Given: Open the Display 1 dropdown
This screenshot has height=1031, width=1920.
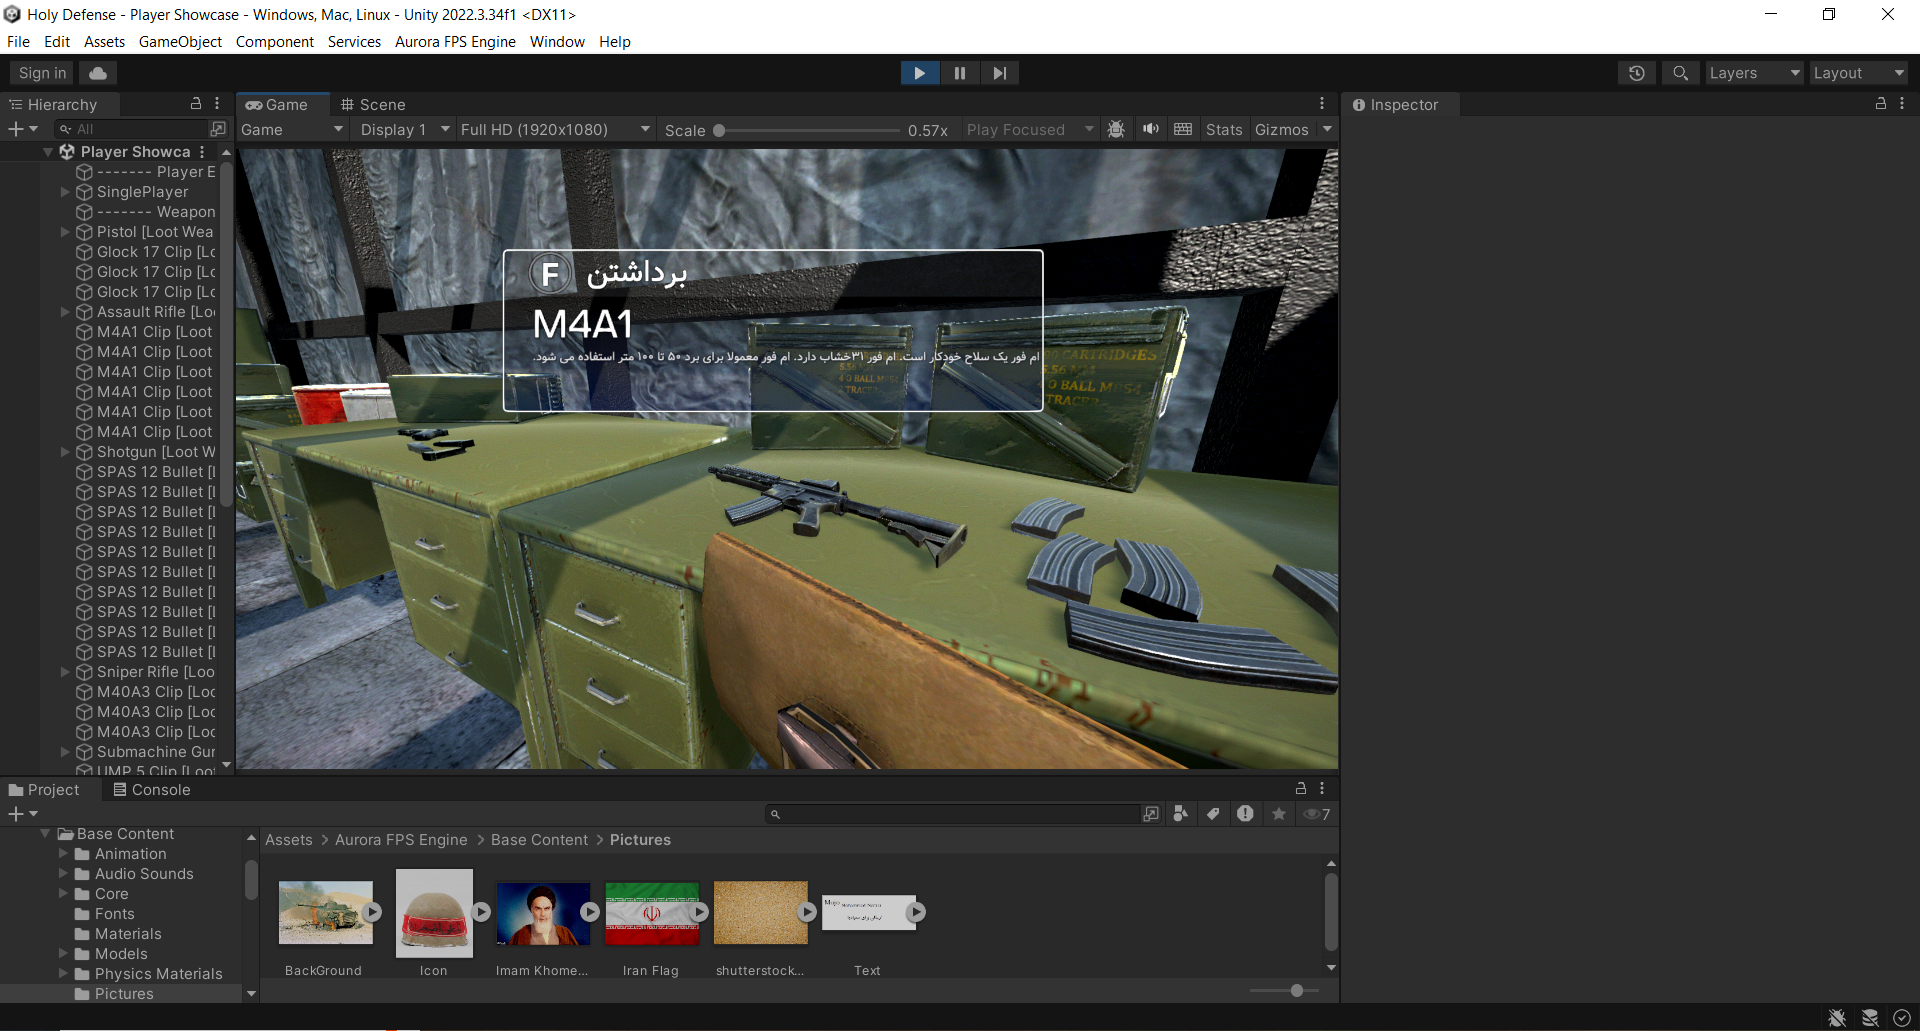Looking at the screenshot, I should 404,130.
